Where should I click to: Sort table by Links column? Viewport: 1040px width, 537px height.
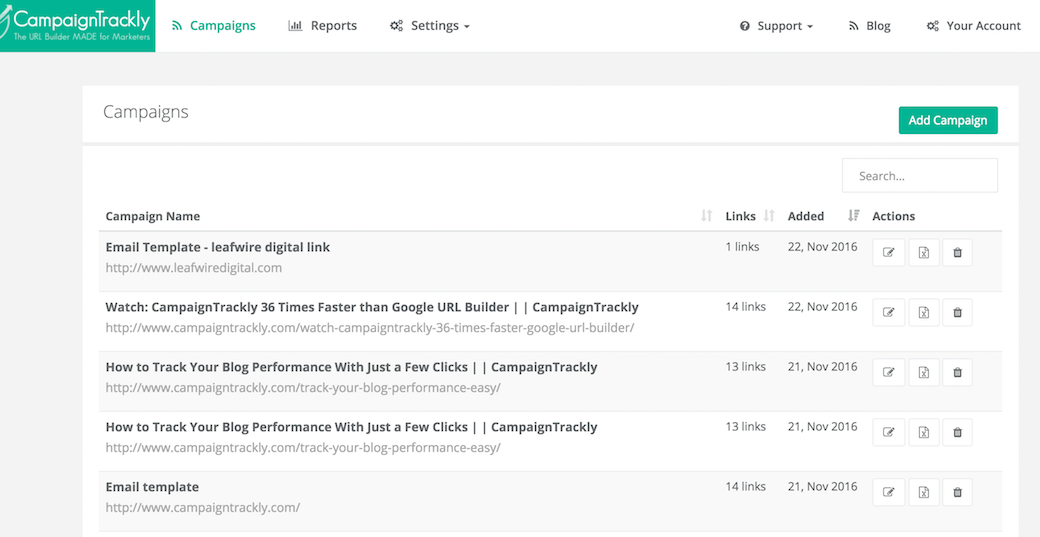tap(769, 216)
